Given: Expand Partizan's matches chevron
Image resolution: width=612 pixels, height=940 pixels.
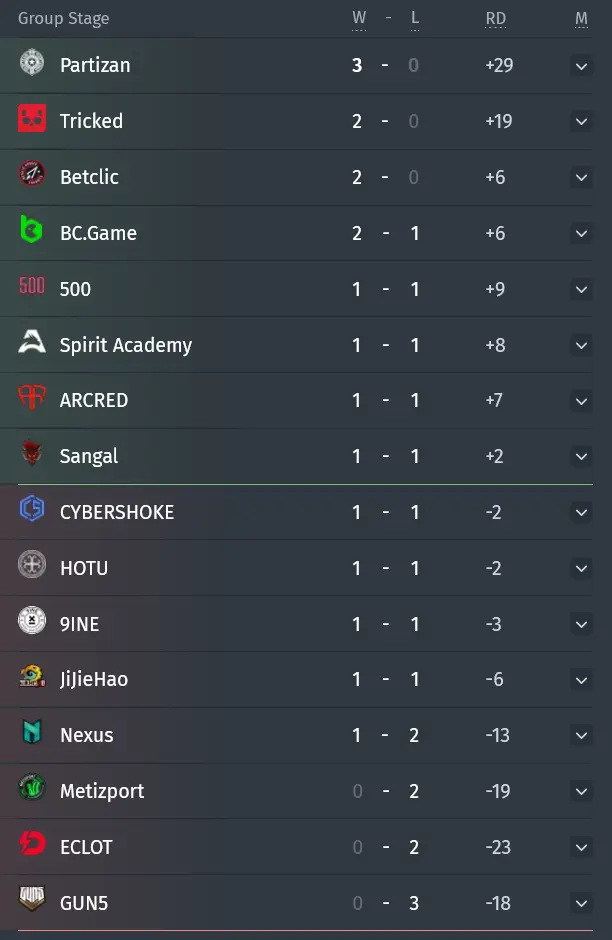Looking at the screenshot, I should [x=581, y=66].
